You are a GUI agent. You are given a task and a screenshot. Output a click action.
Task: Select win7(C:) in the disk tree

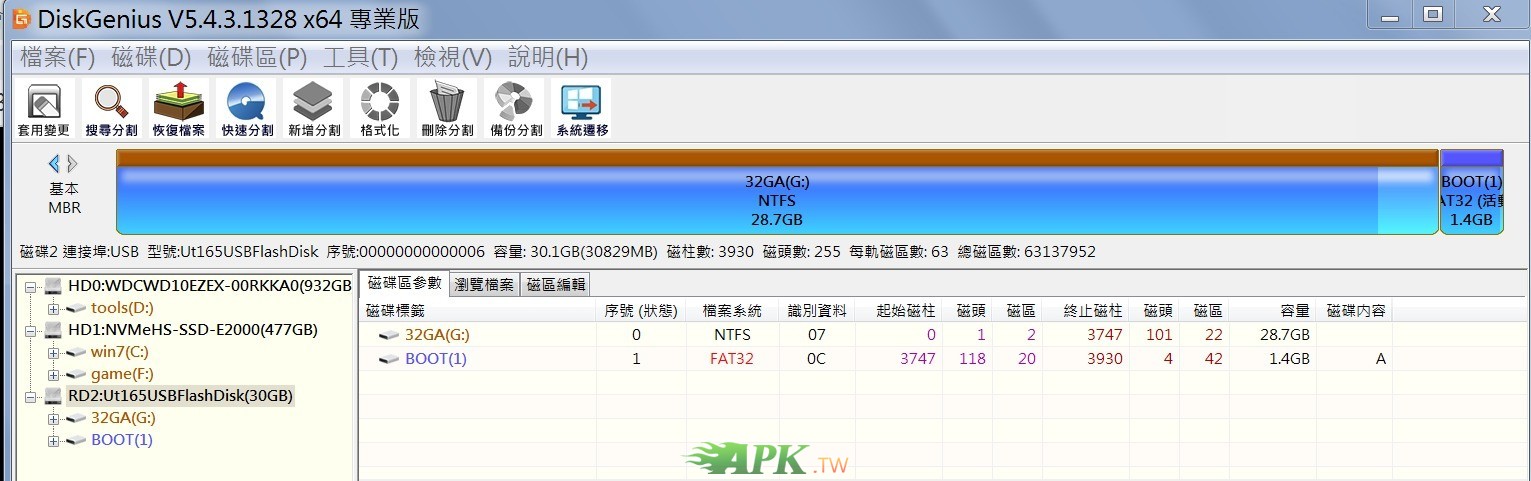(119, 352)
